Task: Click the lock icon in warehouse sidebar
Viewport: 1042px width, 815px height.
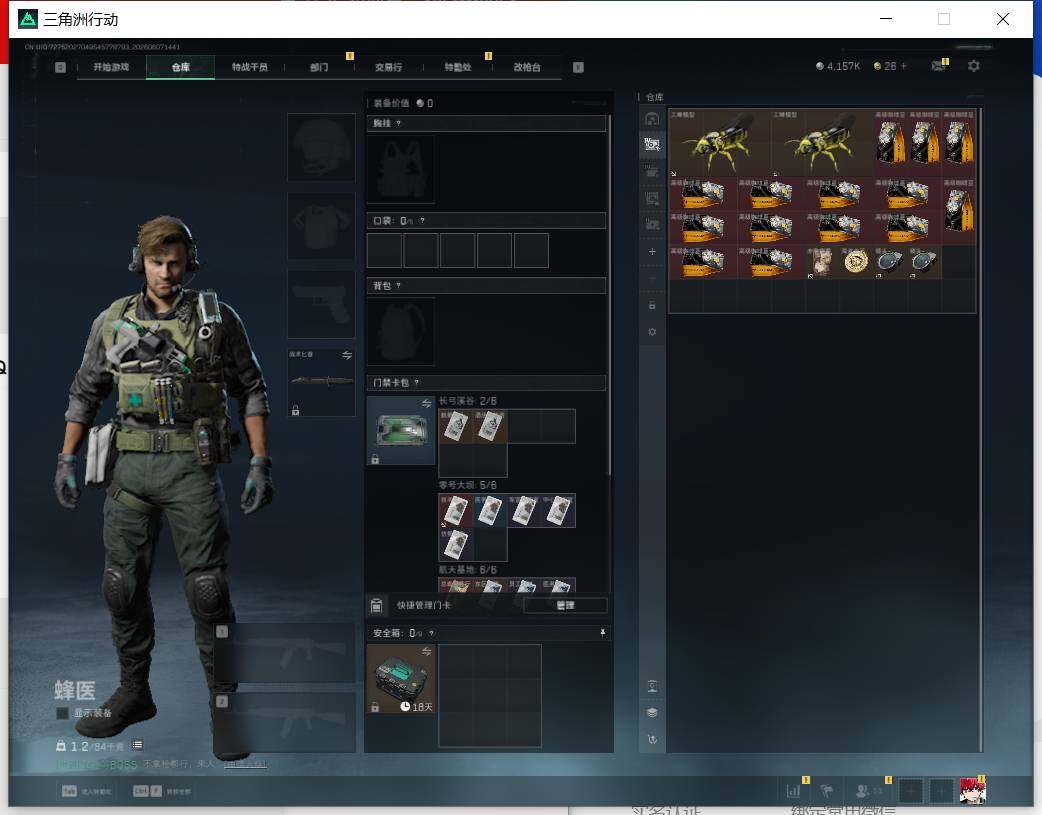Action: [x=652, y=305]
